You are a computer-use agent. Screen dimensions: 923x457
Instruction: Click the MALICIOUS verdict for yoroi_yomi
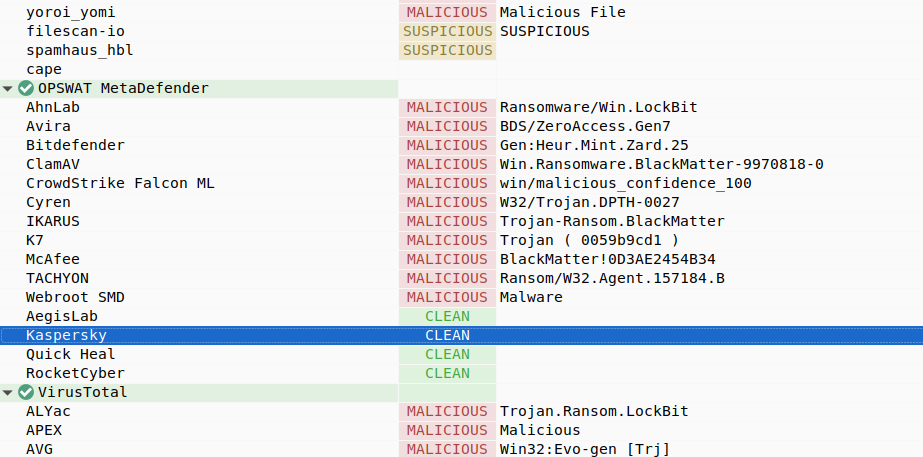click(447, 12)
